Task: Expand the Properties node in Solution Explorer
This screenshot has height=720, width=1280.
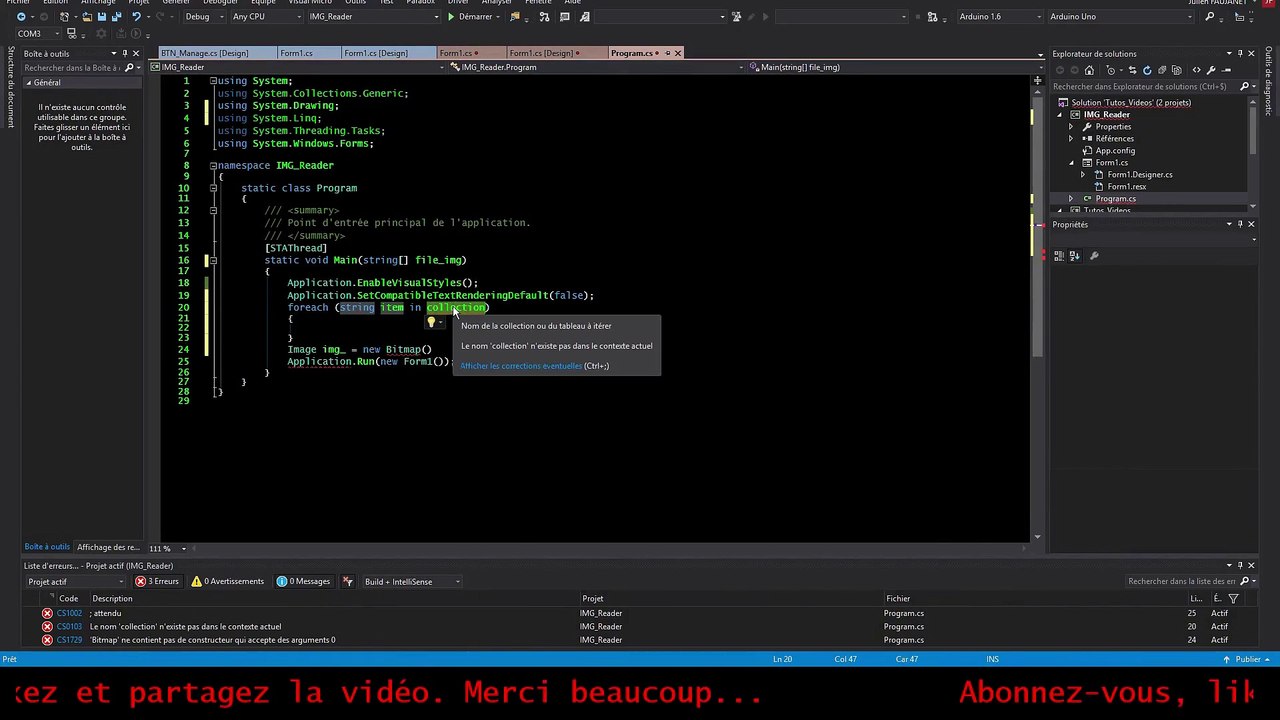Action: click(x=1071, y=127)
